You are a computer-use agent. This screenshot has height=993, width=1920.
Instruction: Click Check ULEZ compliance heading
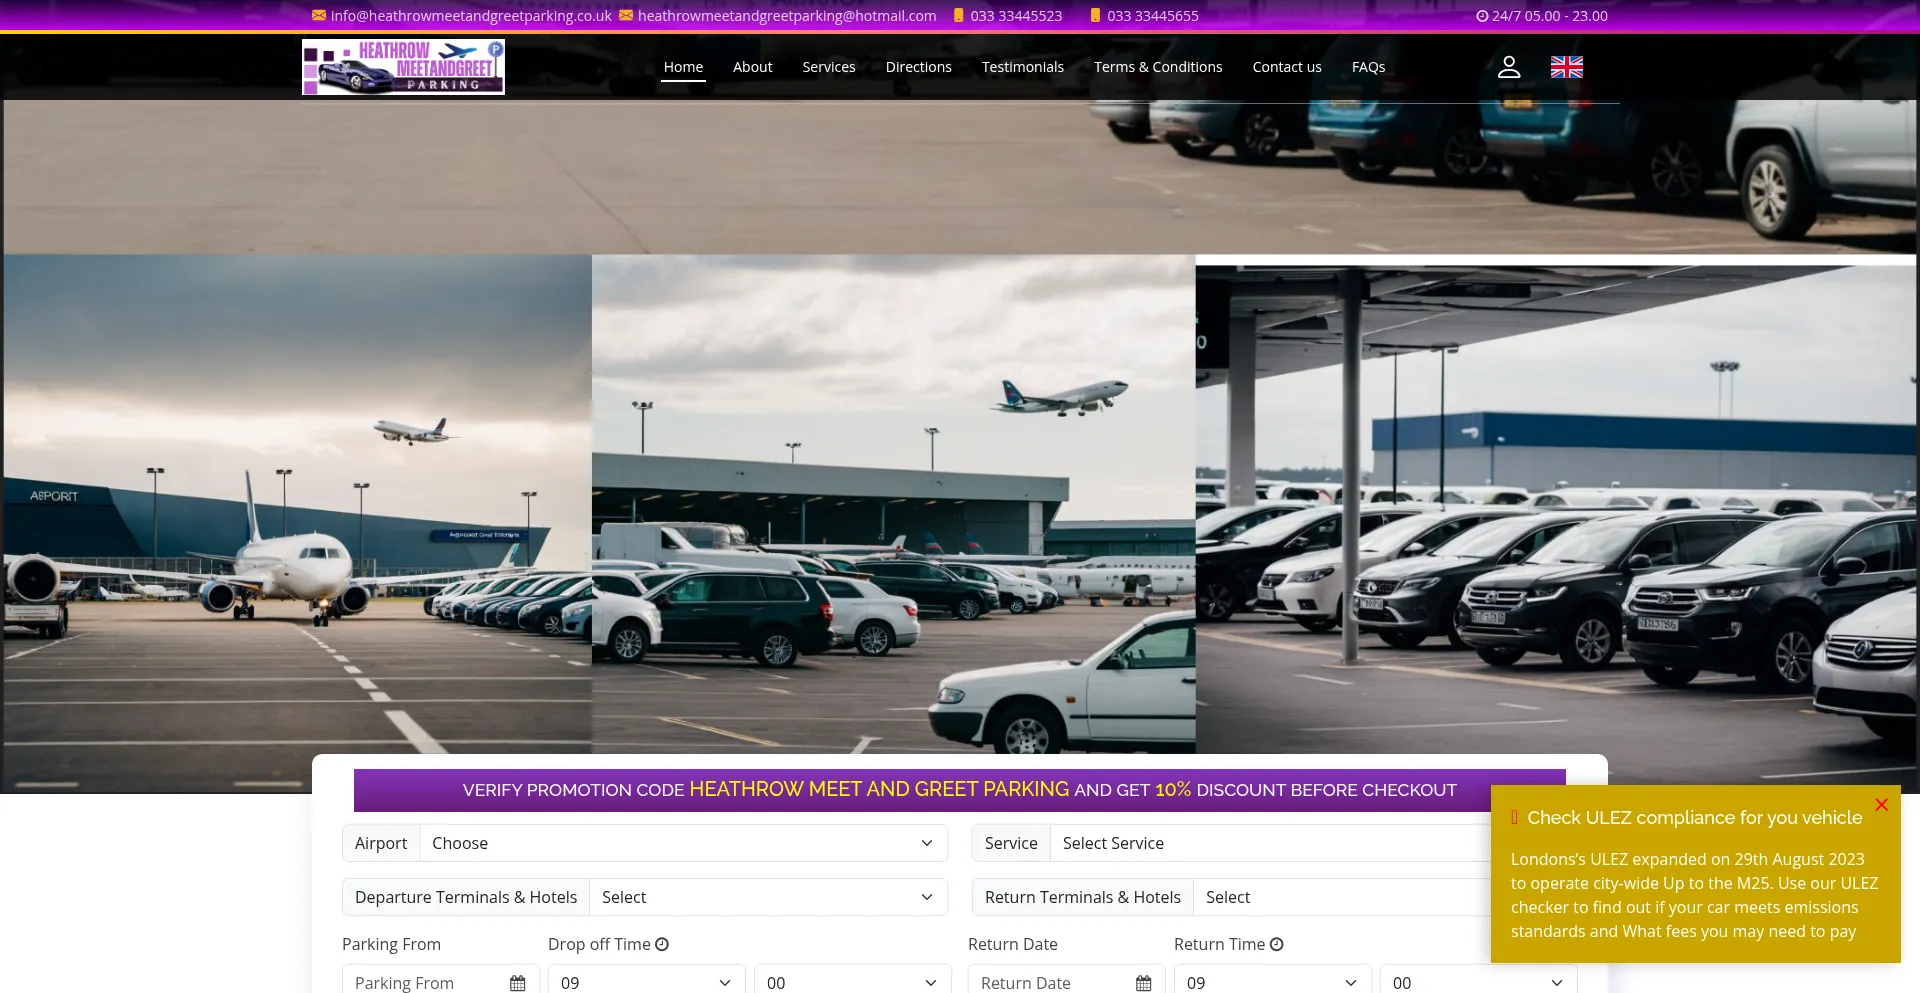pos(1694,817)
